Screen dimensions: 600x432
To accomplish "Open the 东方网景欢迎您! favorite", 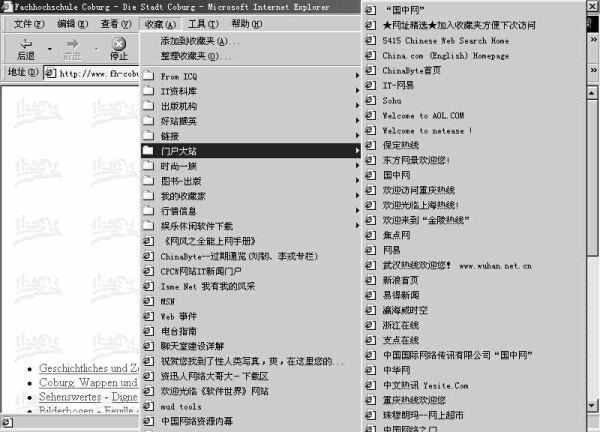I will pyautogui.click(x=474, y=160).
